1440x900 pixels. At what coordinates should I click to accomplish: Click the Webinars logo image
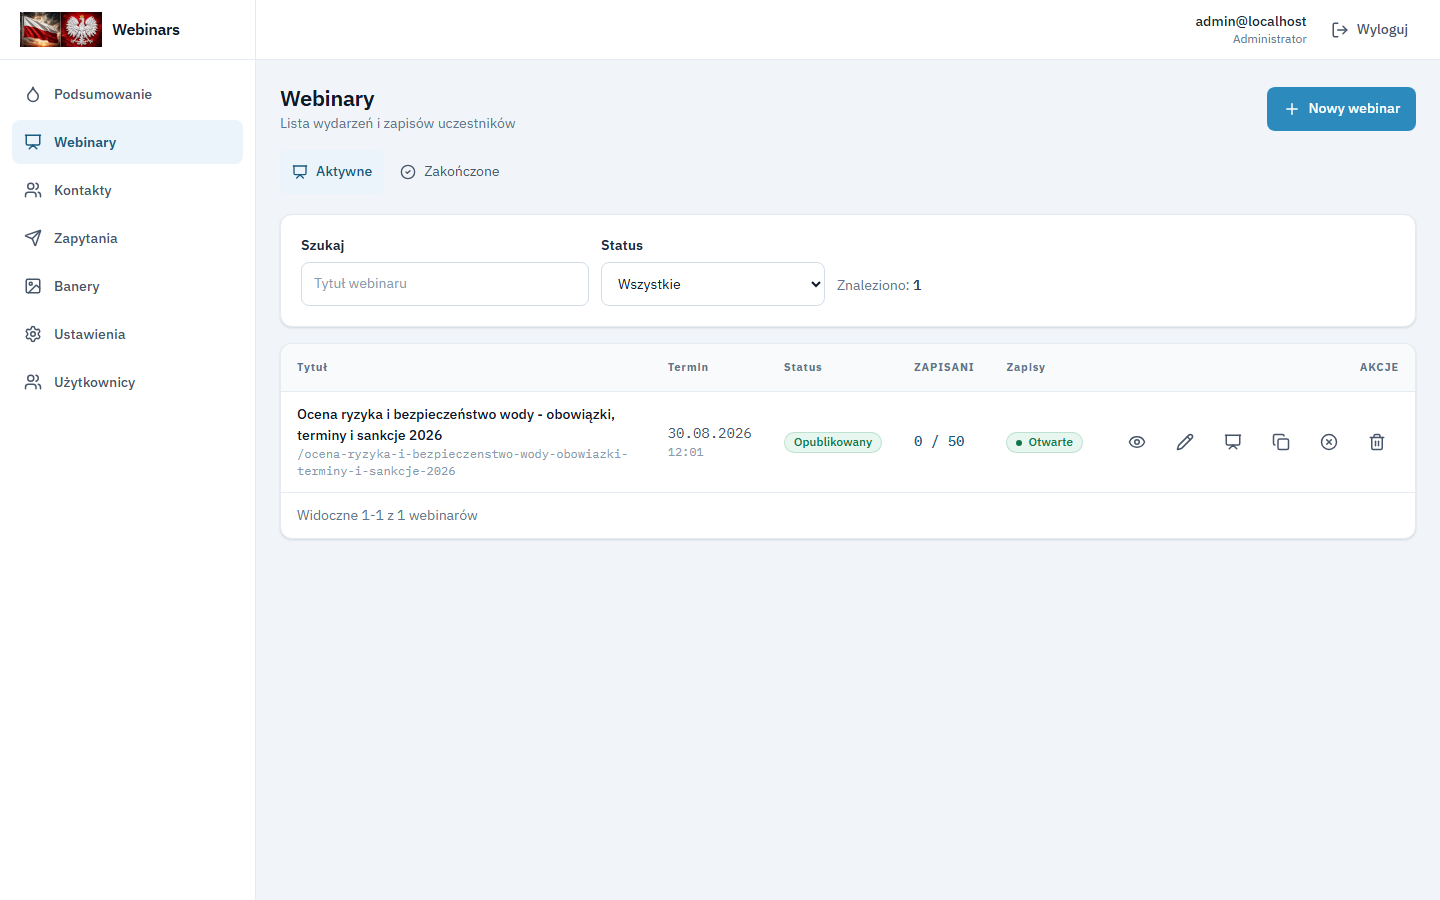(61, 30)
